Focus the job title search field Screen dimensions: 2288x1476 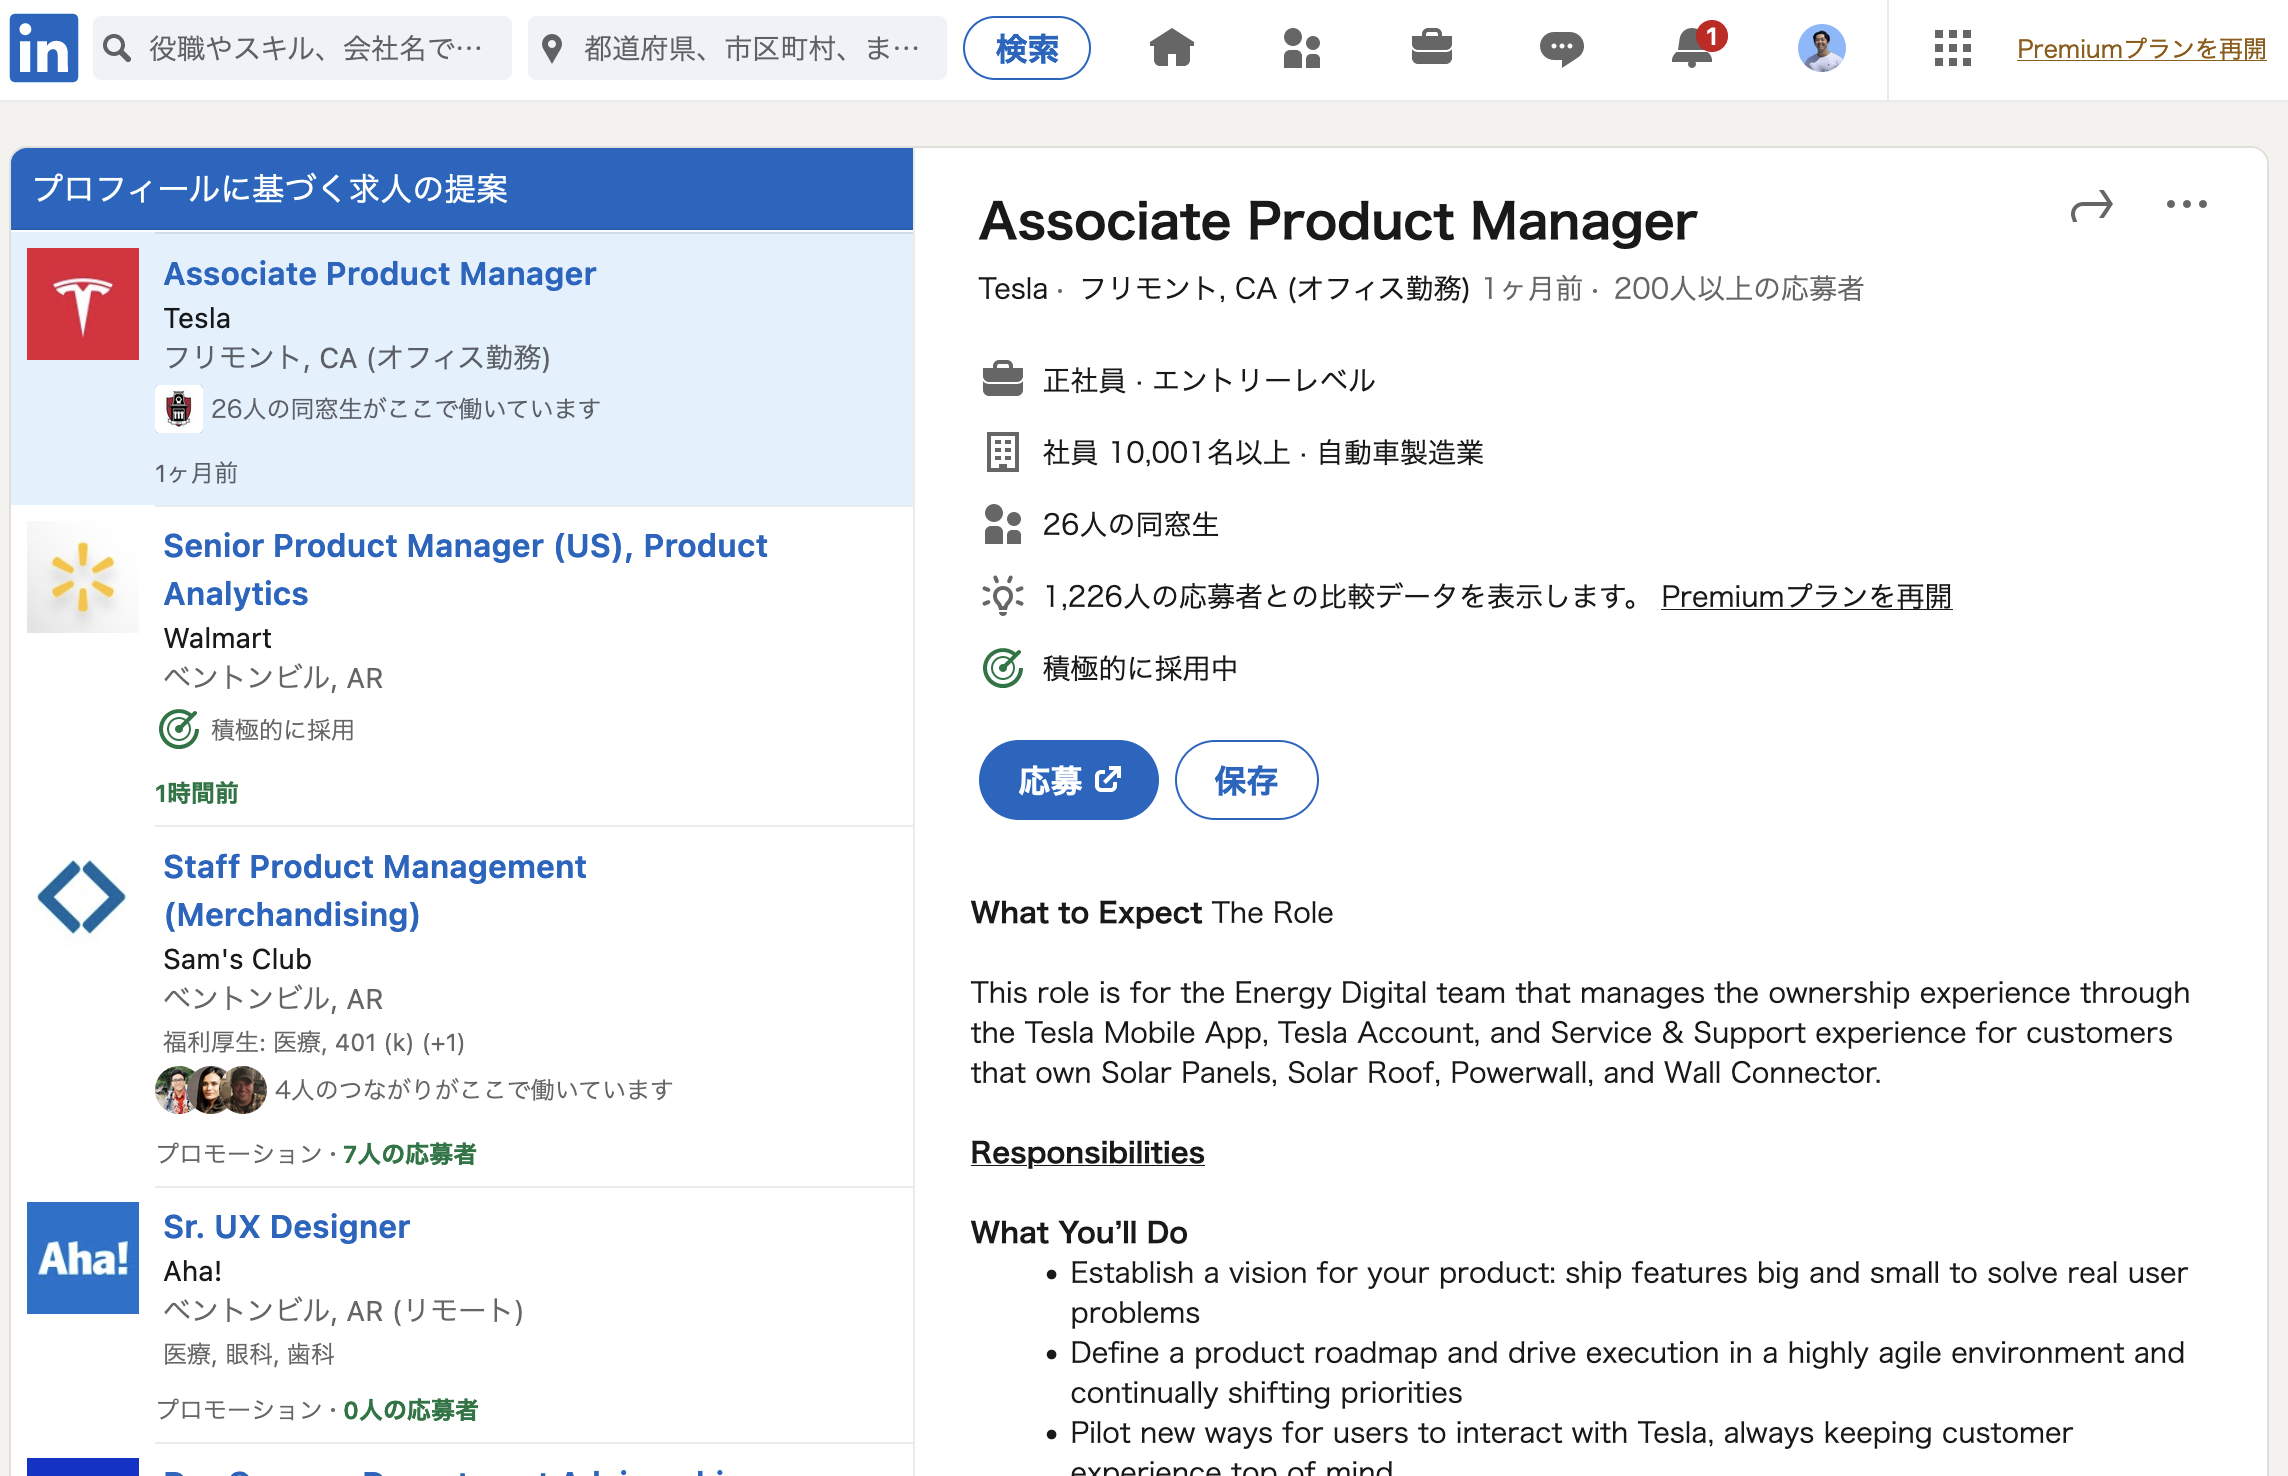[302, 48]
